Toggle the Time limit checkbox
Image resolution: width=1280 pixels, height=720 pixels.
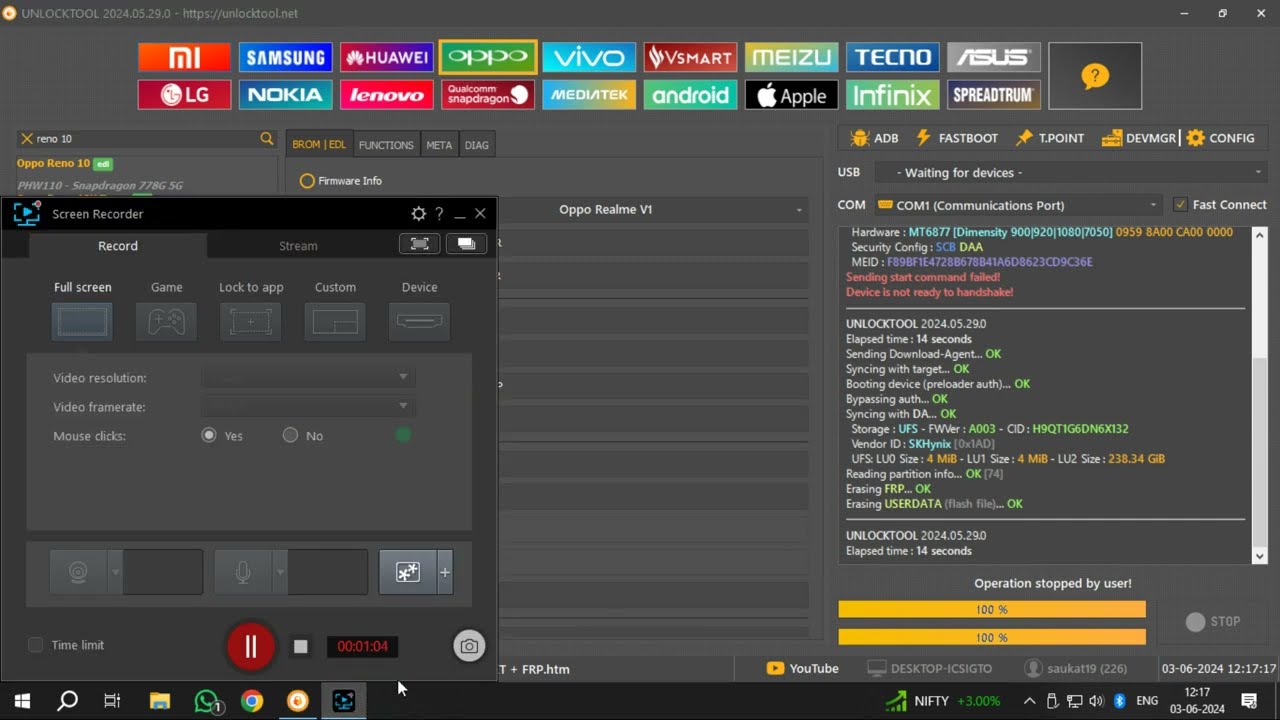click(35, 645)
